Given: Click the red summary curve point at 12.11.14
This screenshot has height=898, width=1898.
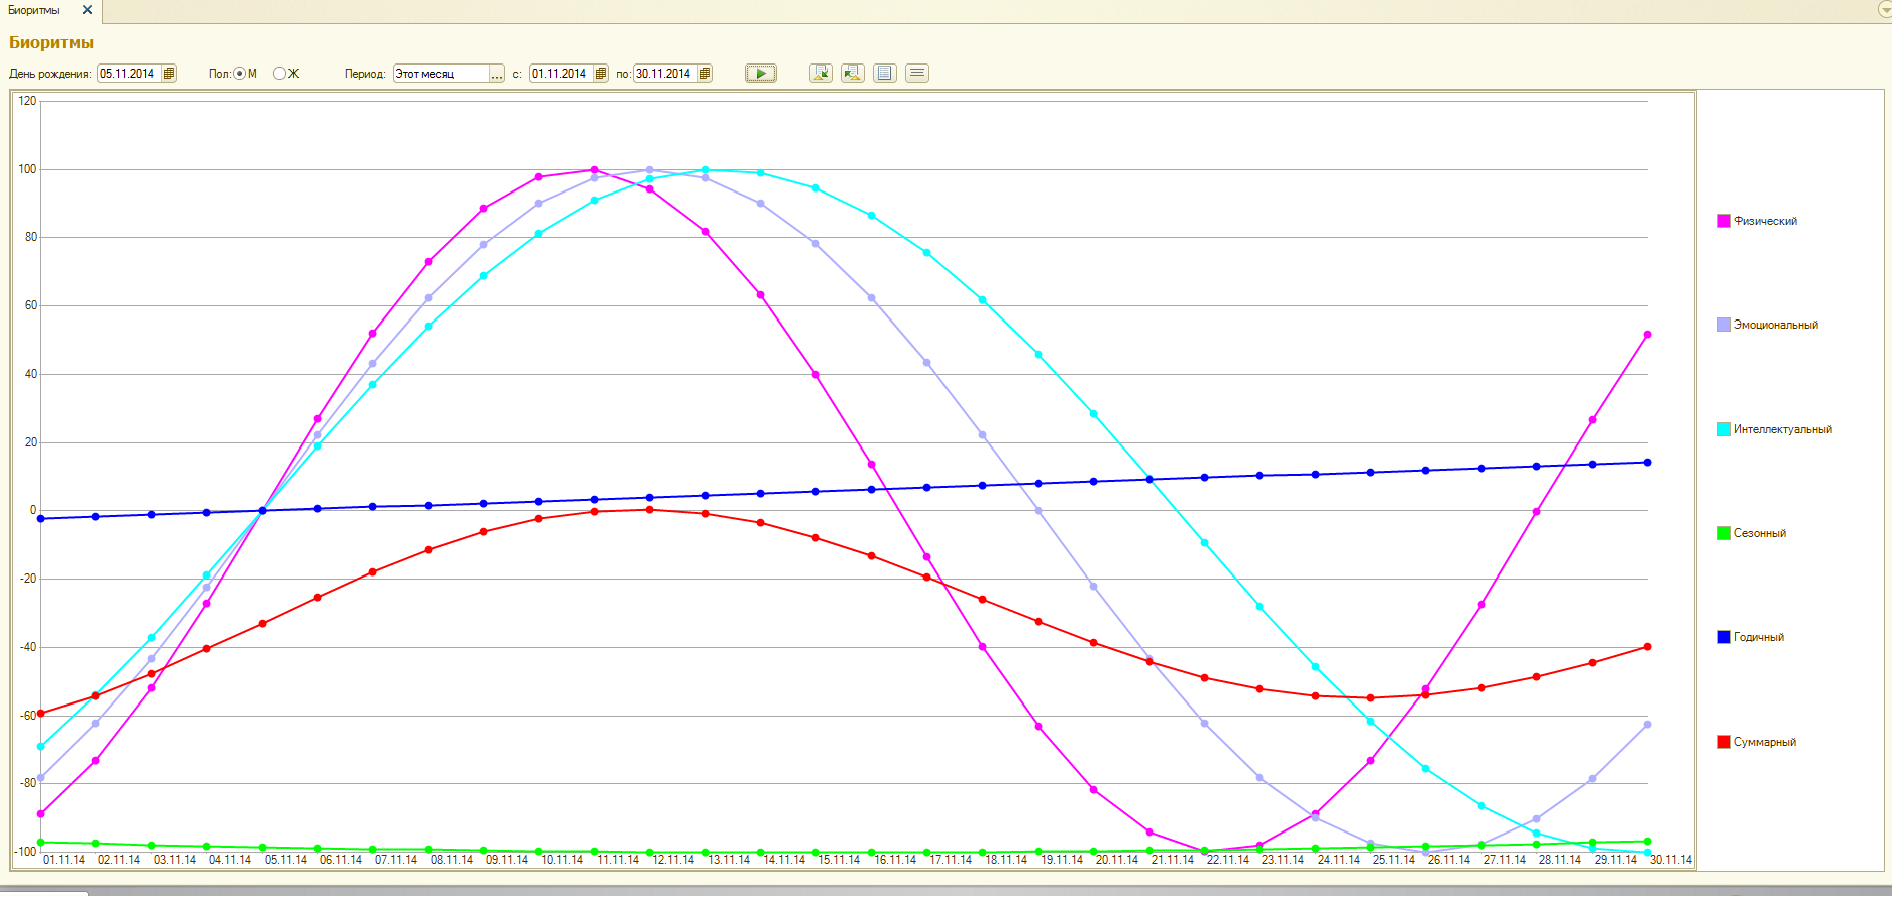Looking at the screenshot, I should 649,510.
